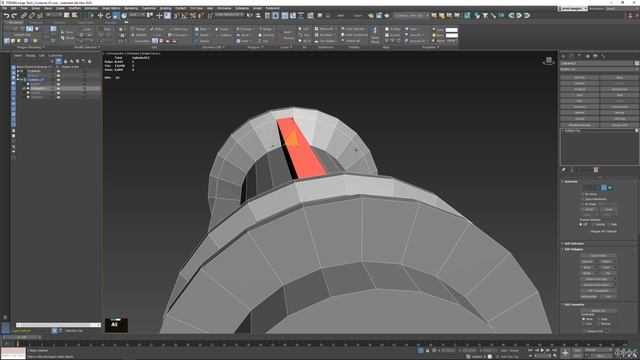Collapse the Selection rollout

click(571, 182)
